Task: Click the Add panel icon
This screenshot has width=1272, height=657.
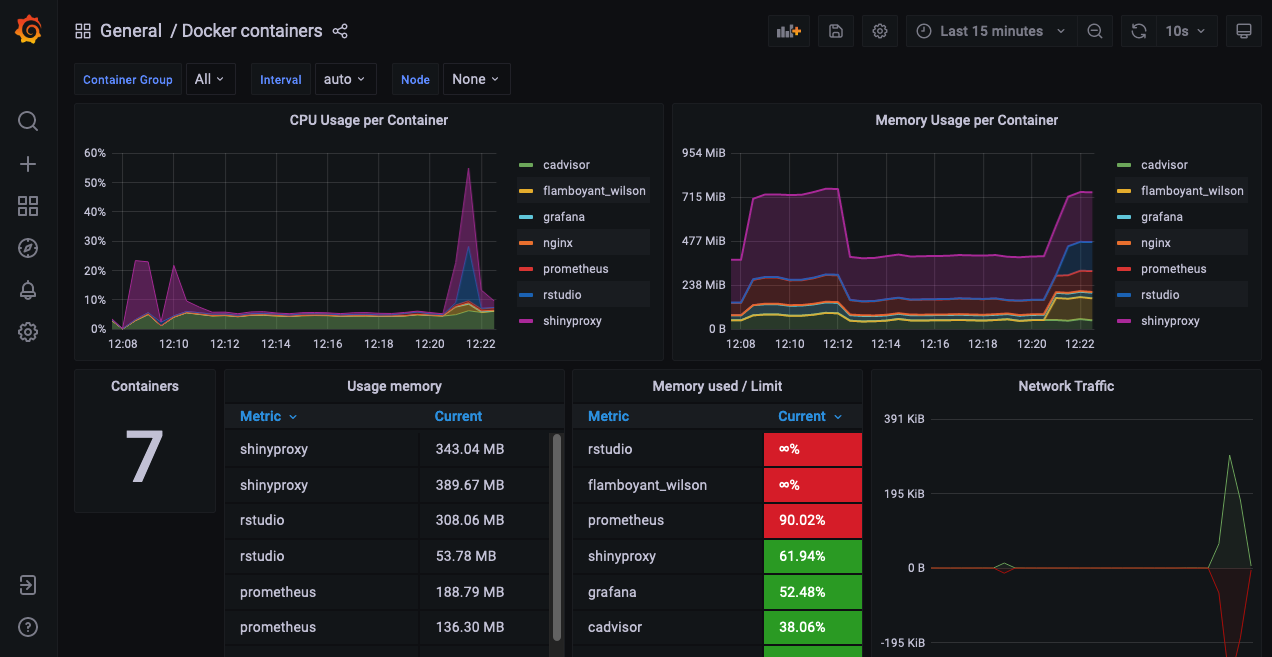Action: pos(789,31)
